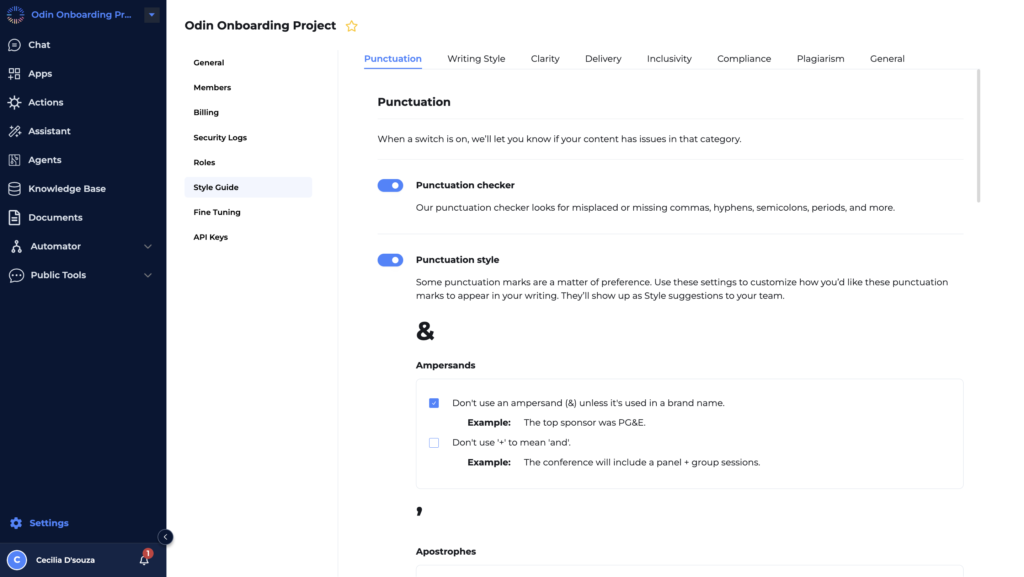Image resolution: width=1024 pixels, height=577 pixels.
Task: Expand the Public Tools section
Action: (148, 275)
